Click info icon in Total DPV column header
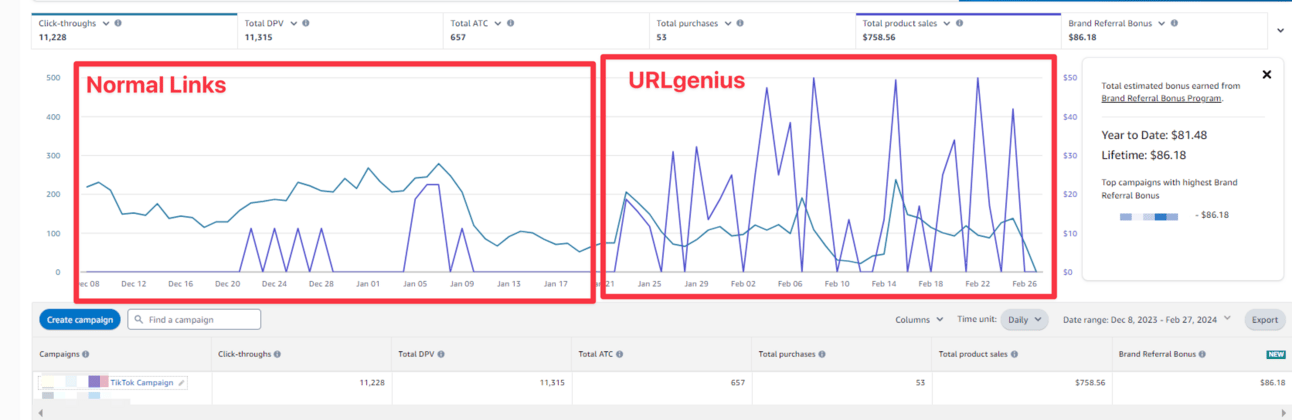1292x420 pixels. coord(439,354)
